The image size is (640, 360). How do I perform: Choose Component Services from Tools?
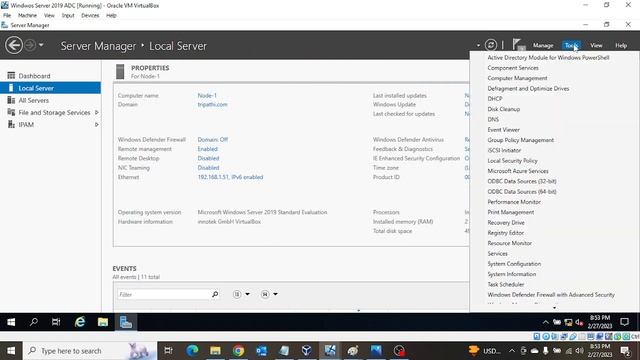coord(513,68)
